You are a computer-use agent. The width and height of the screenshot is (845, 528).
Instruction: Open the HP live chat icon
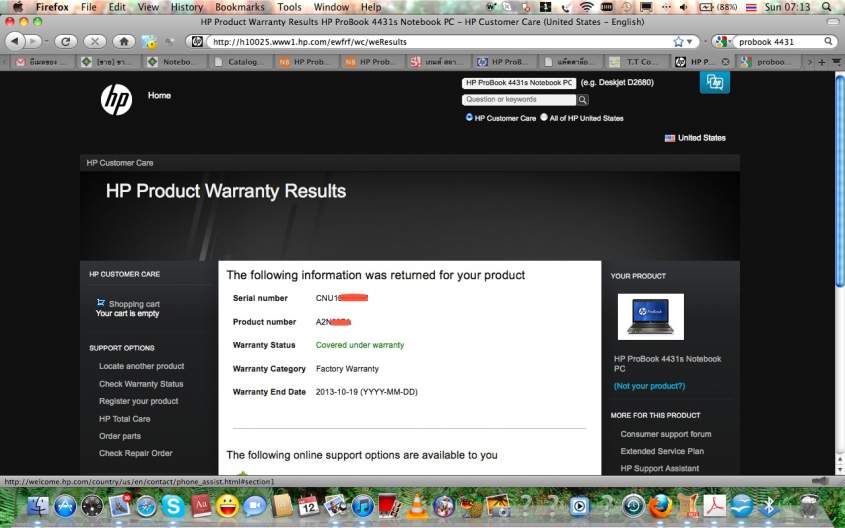coord(714,83)
